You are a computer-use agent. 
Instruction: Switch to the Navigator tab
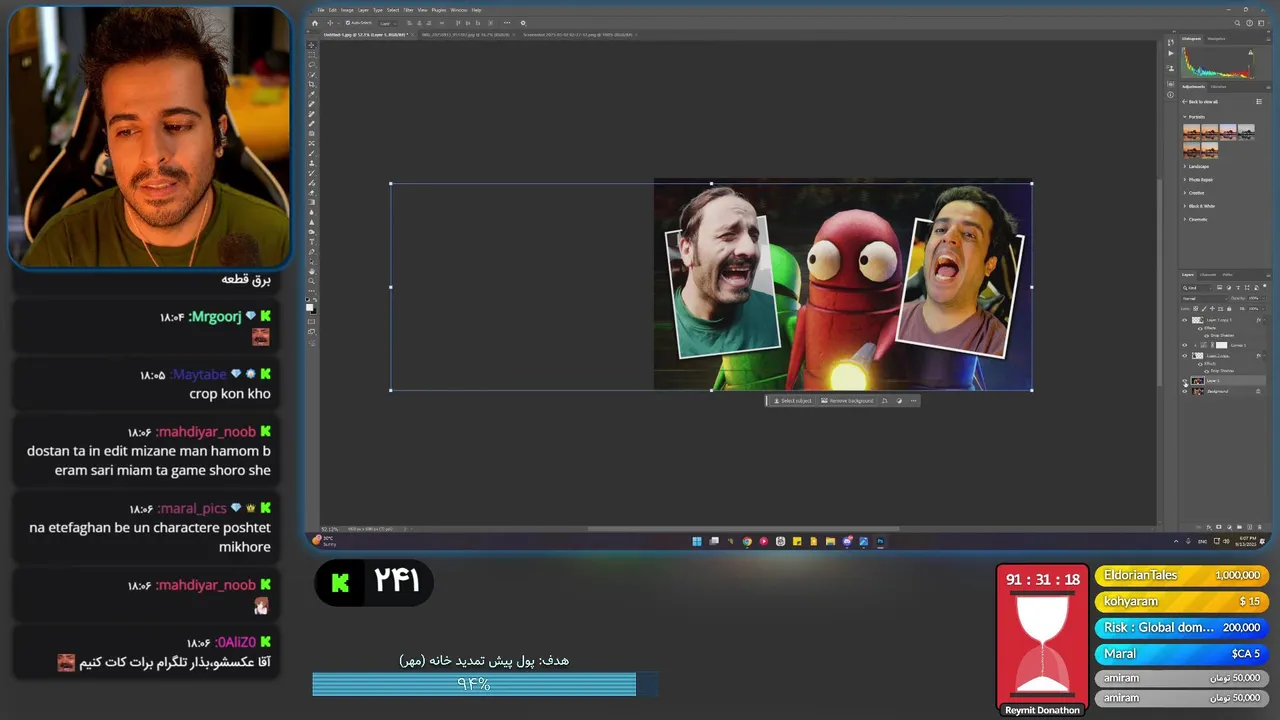pos(1216,39)
